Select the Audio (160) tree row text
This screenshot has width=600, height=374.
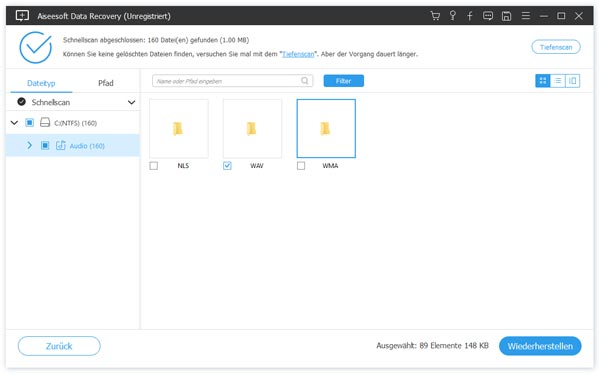pyautogui.click(x=87, y=146)
